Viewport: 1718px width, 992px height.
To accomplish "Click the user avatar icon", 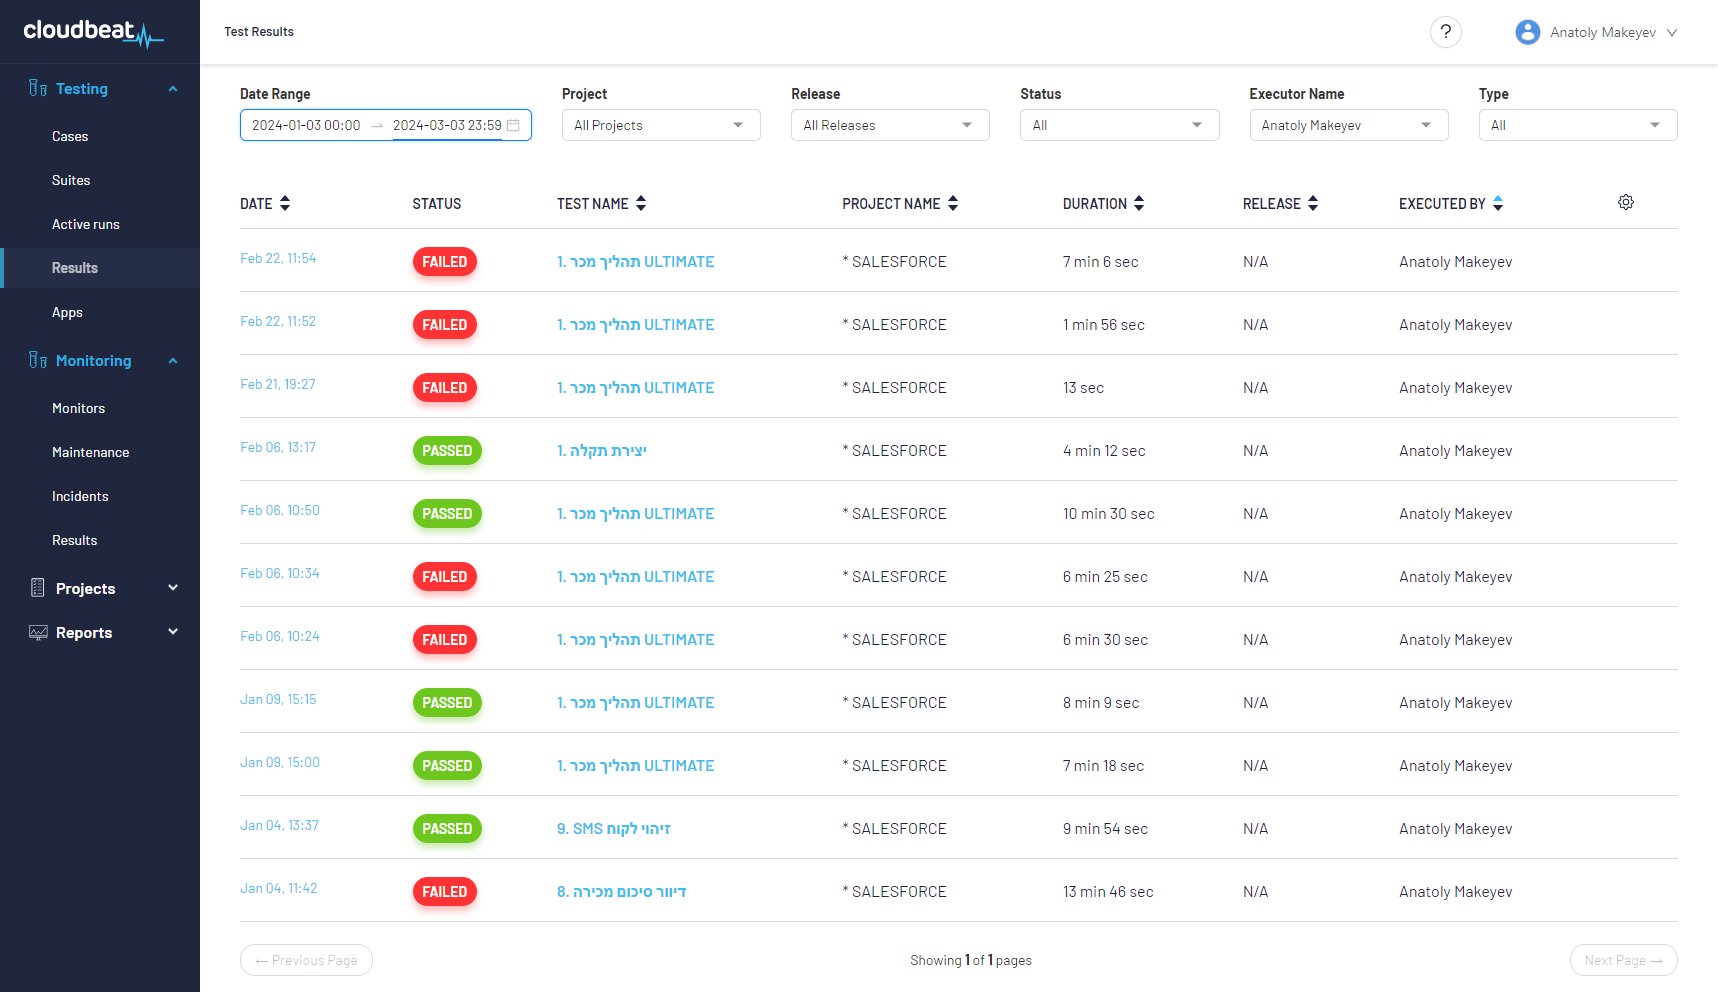I will pyautogui.click(x=1527, y=32).
